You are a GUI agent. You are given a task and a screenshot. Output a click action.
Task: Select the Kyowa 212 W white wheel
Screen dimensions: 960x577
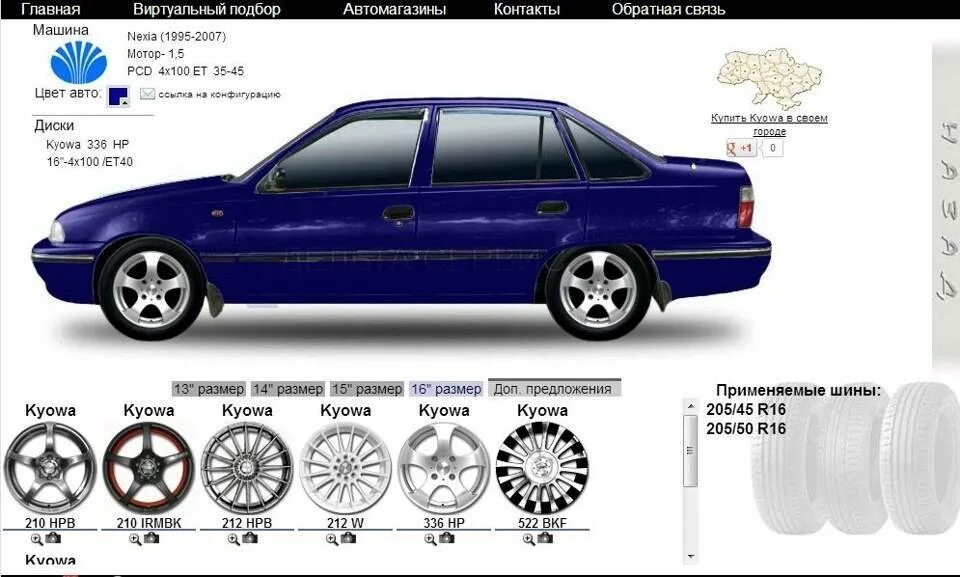(345, 468)
